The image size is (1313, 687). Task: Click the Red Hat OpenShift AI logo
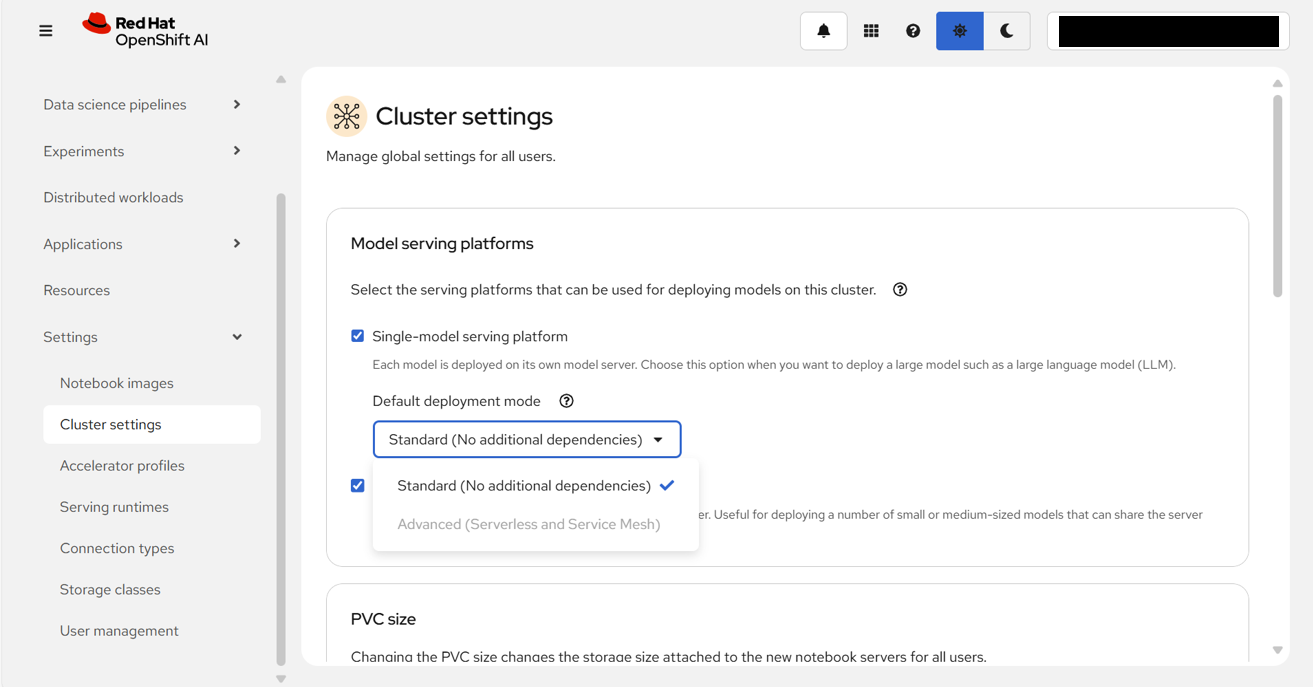[145, 31]
